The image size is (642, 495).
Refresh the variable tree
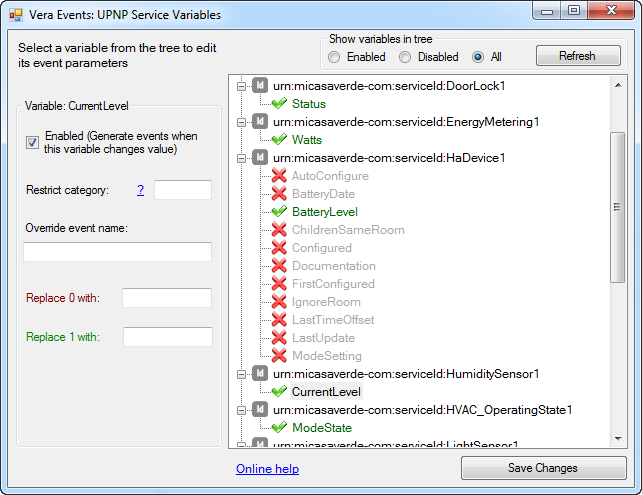[578, 56]
